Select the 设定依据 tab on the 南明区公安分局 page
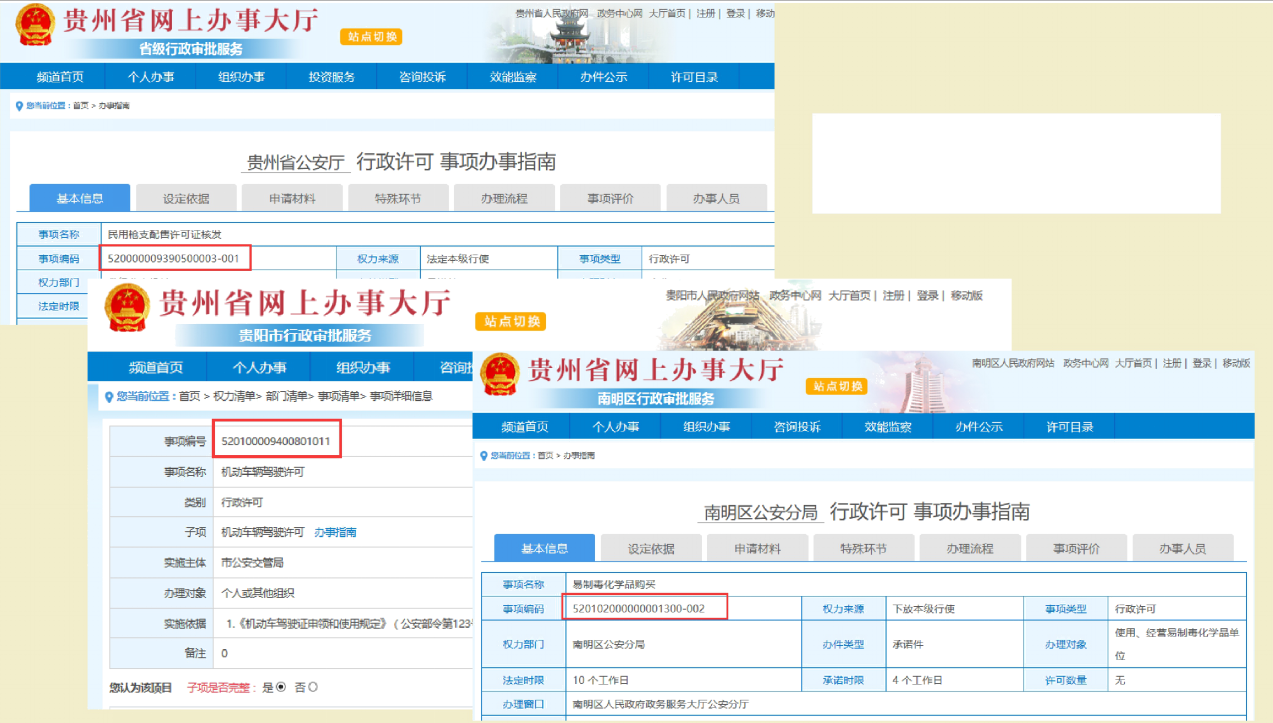The height and width of the screenshot is (723, 1273). pyautogui.click(x=651, y=548)
